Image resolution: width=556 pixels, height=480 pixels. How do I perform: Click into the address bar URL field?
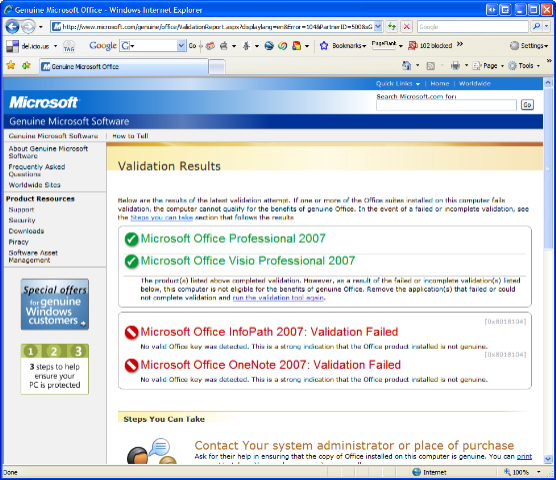click(217, 27)
